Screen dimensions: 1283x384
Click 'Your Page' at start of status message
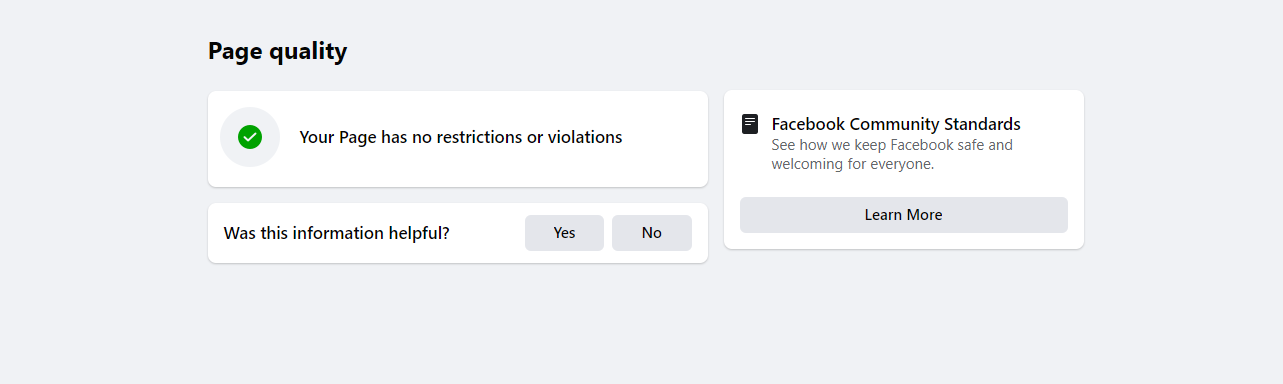pyautogui.click(x=338, y=137)
